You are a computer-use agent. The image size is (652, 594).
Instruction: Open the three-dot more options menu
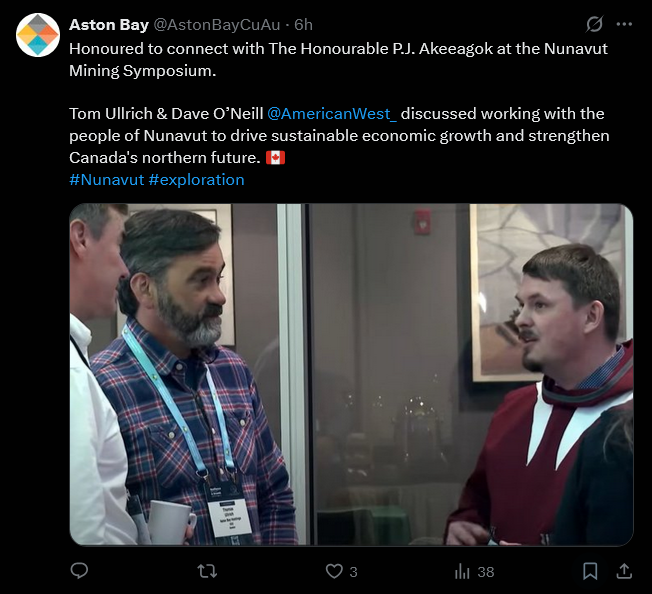[x=624, y=24]
